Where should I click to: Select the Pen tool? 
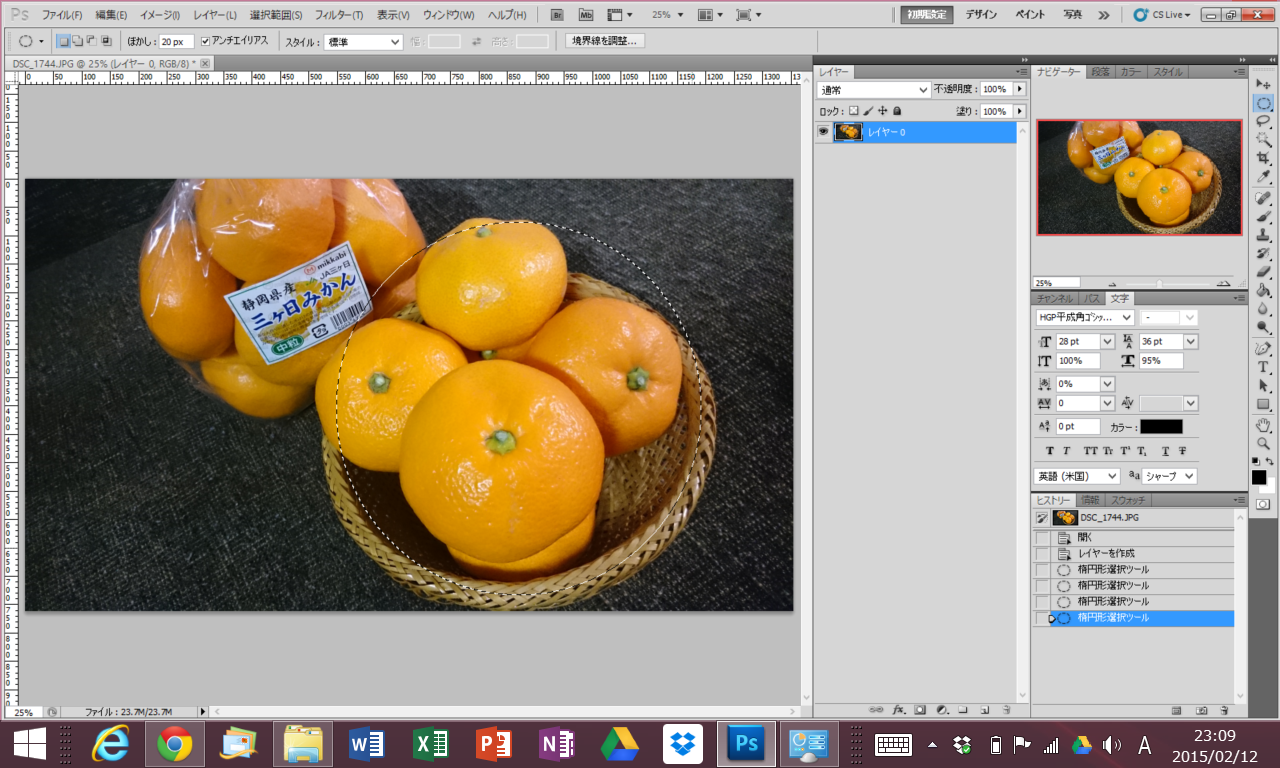point(1263,348)
